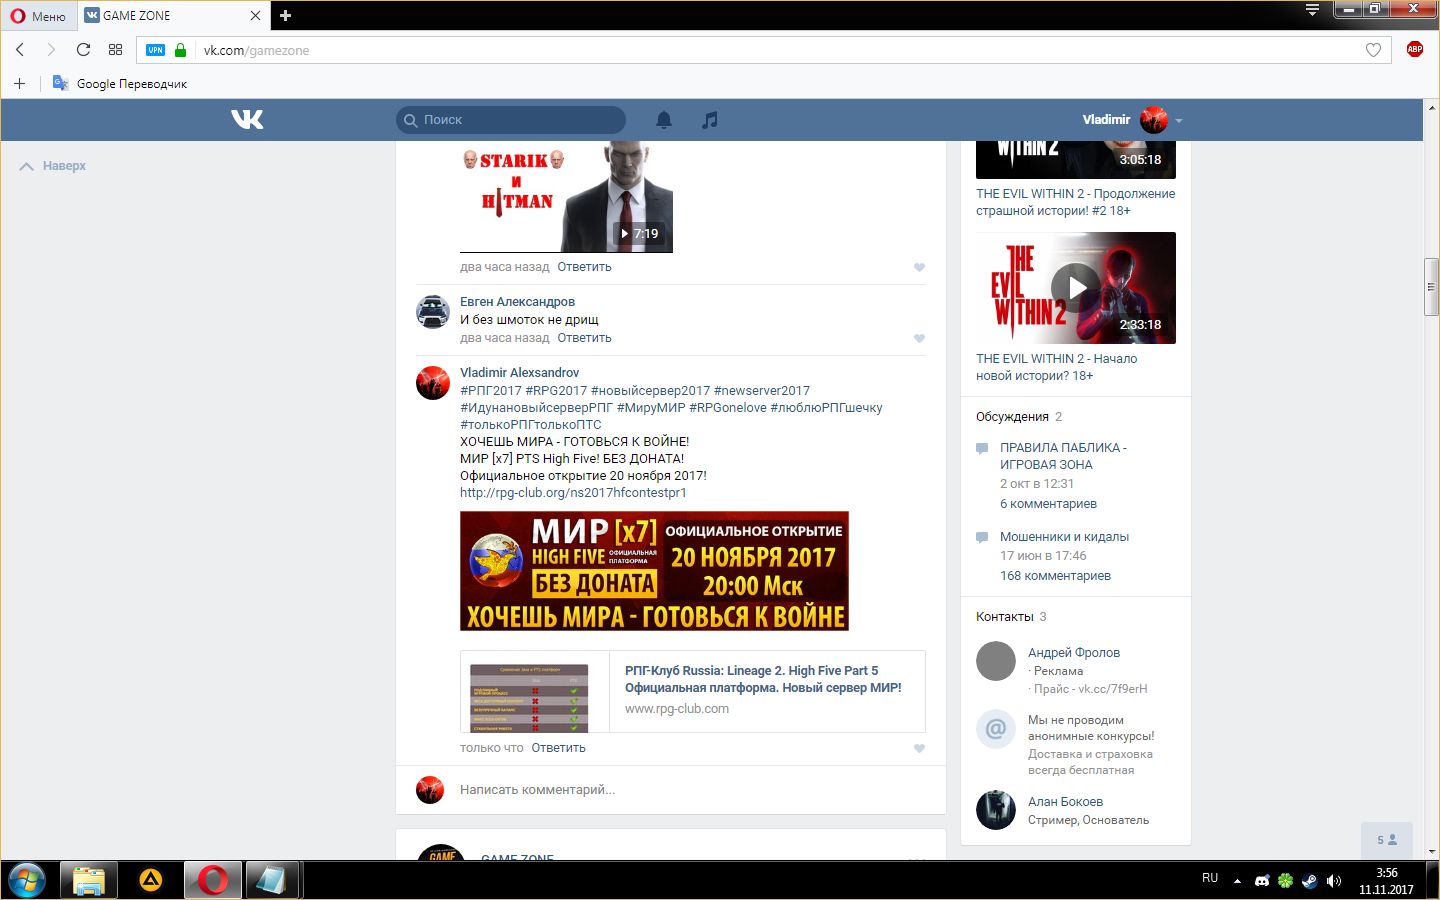Open the Opera tab menu icon

(1312, 10)
